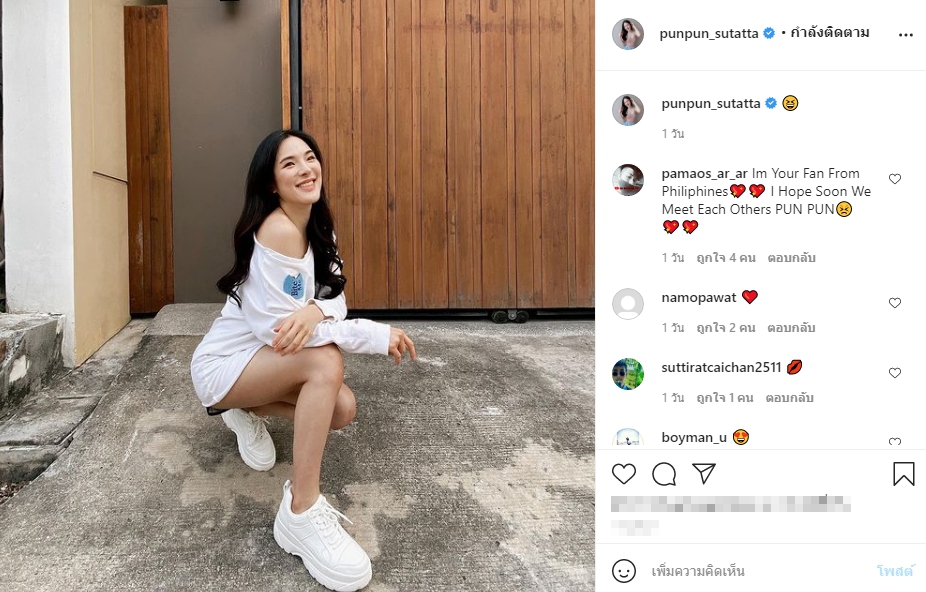Click the กำลังติดตาม following button
The width and height of the screenshot is (926, 592).
(830, 32)
